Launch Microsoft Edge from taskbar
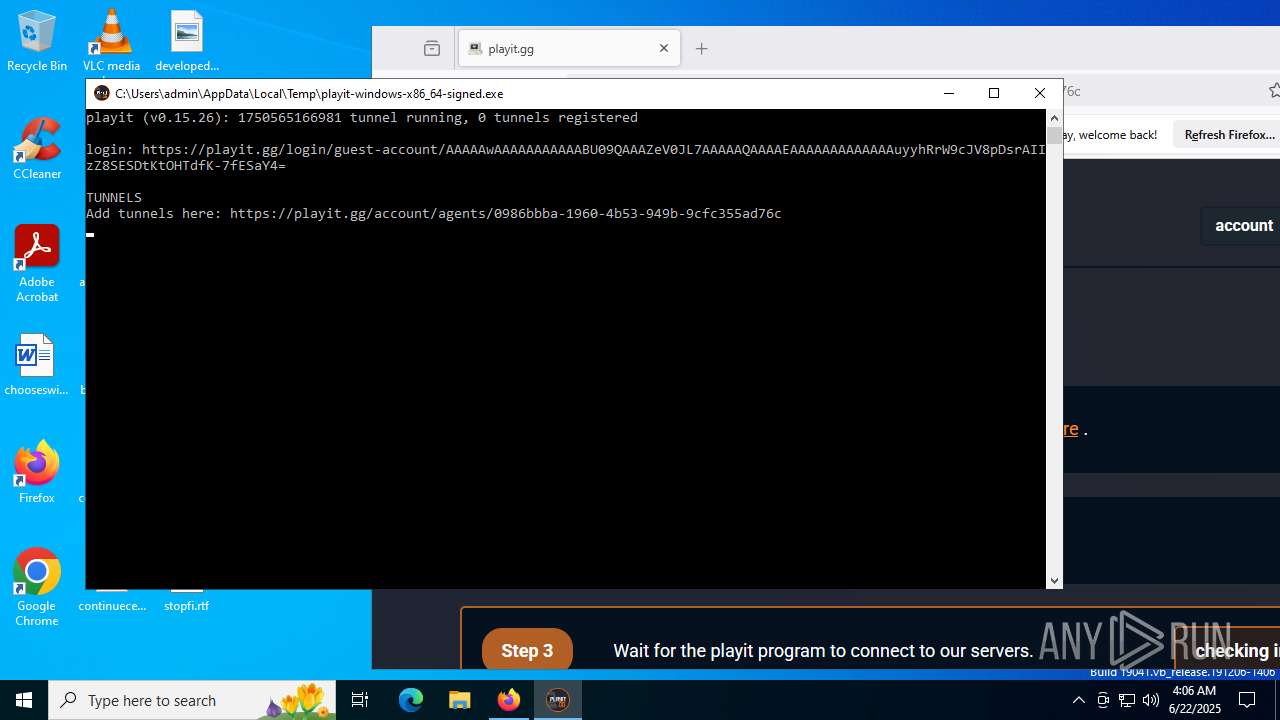Image resolution: width=1280 pixels, height=720 pixels. point(411,700)
